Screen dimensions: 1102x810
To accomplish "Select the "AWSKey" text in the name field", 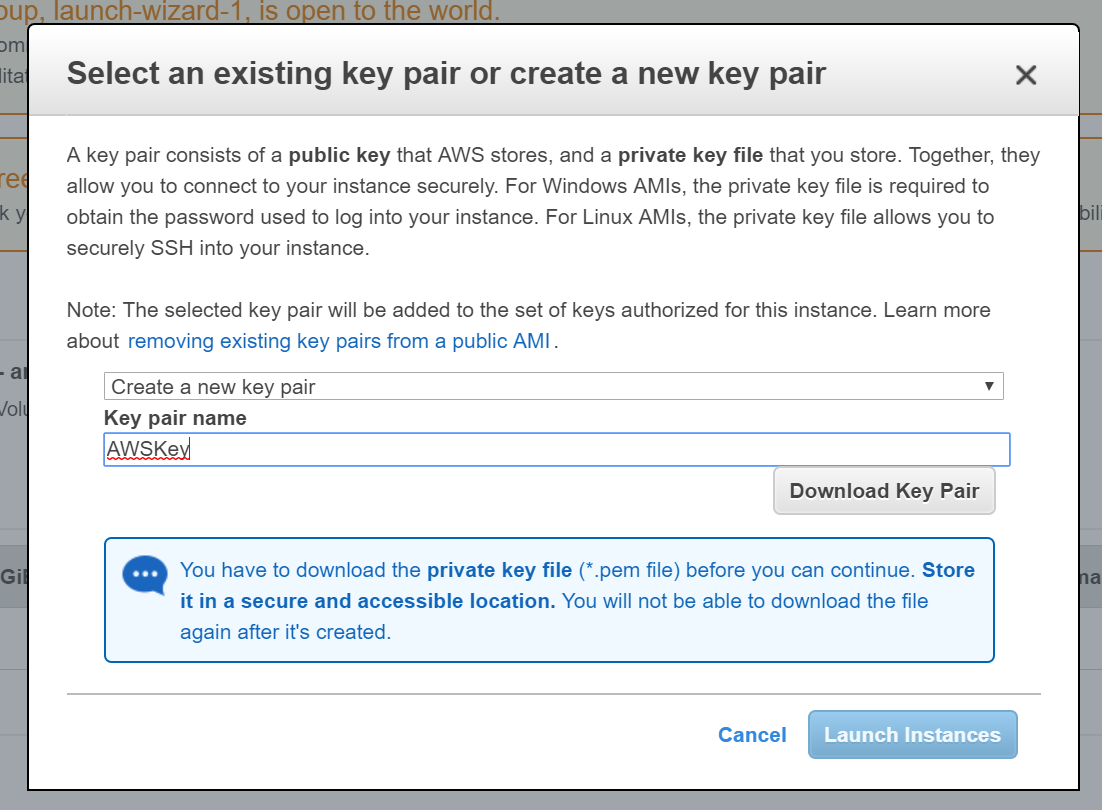I will click(x=147, y=449).
